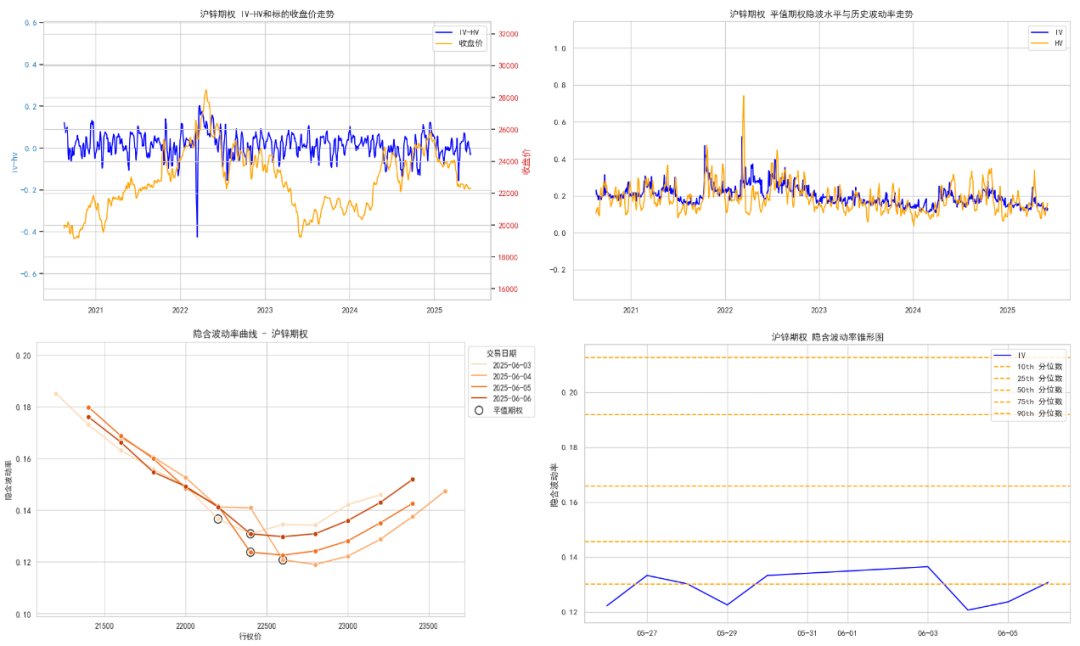
Task: Click the '06-01' date tick label
Action: pos(847,634)
